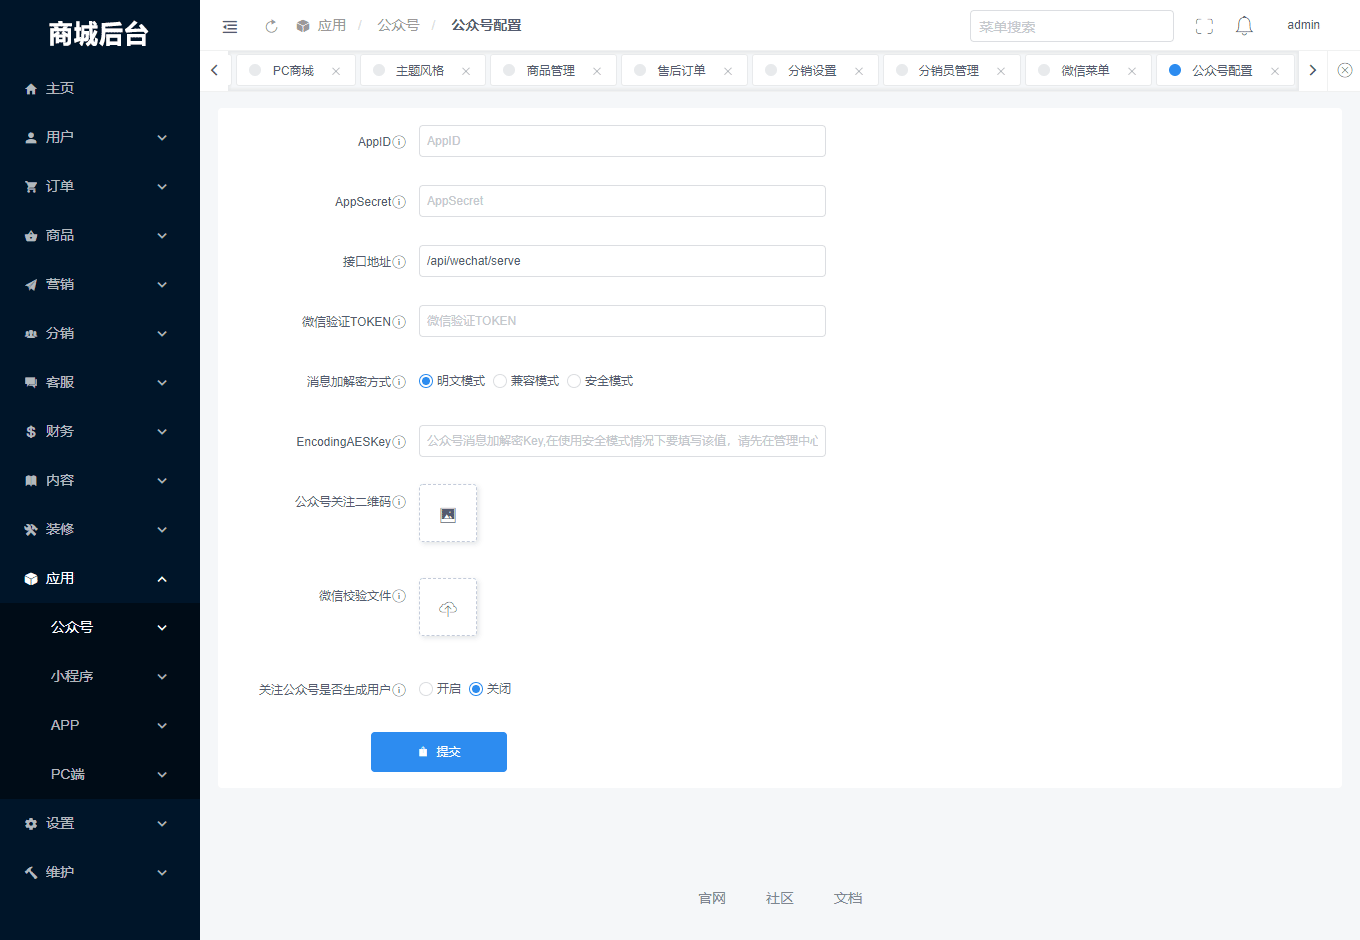
Task: Click the AppID info icon
Action: [399, 142]
